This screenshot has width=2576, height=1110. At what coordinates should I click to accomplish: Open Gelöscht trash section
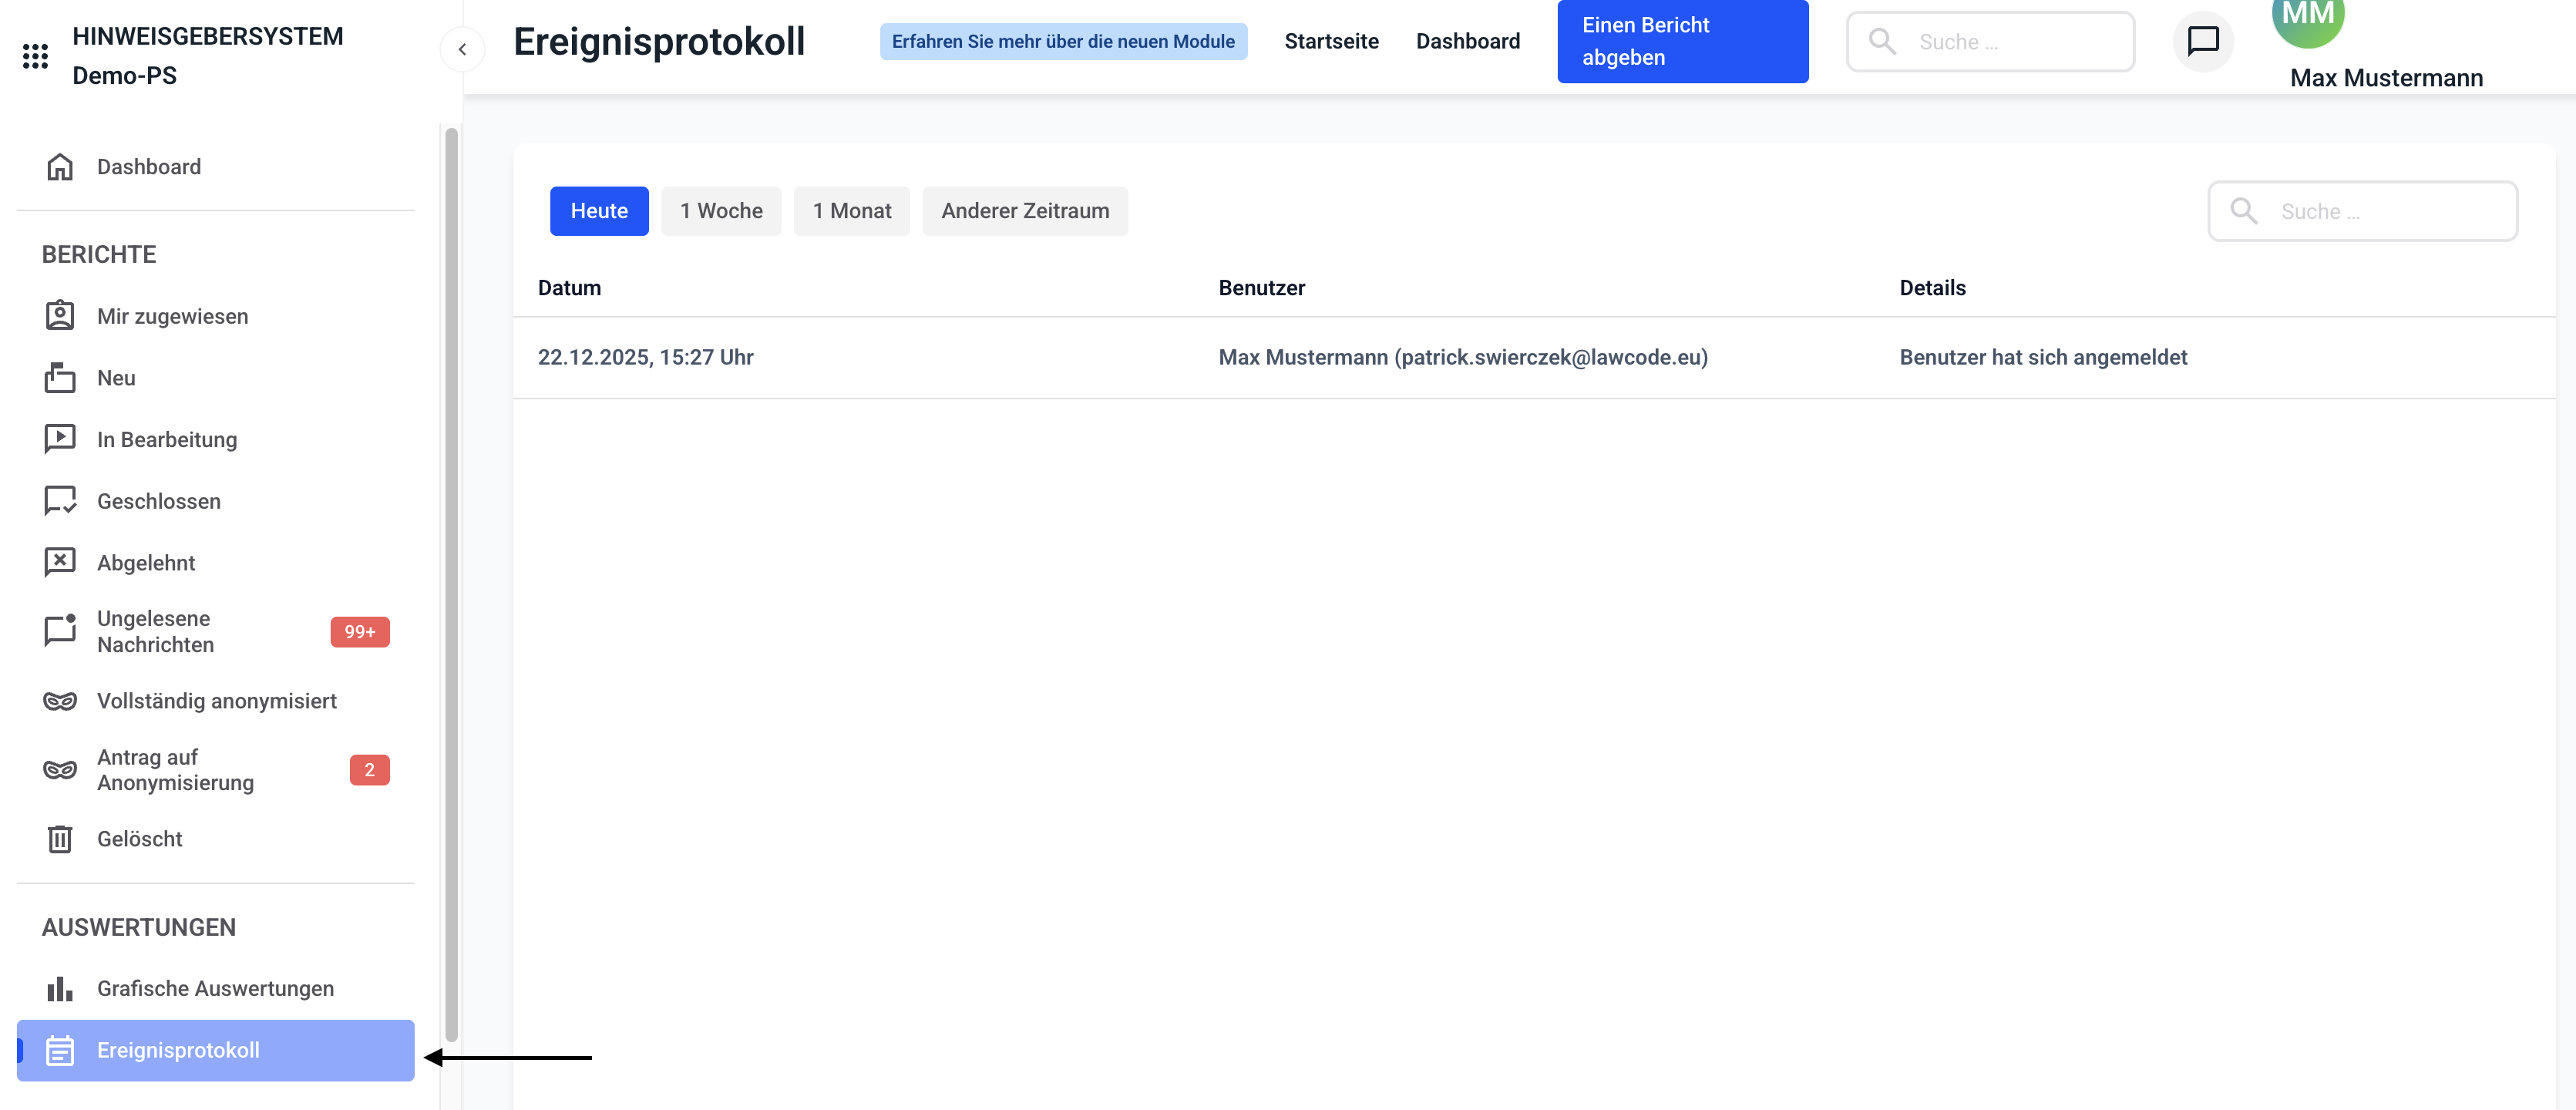click(139, 839)
